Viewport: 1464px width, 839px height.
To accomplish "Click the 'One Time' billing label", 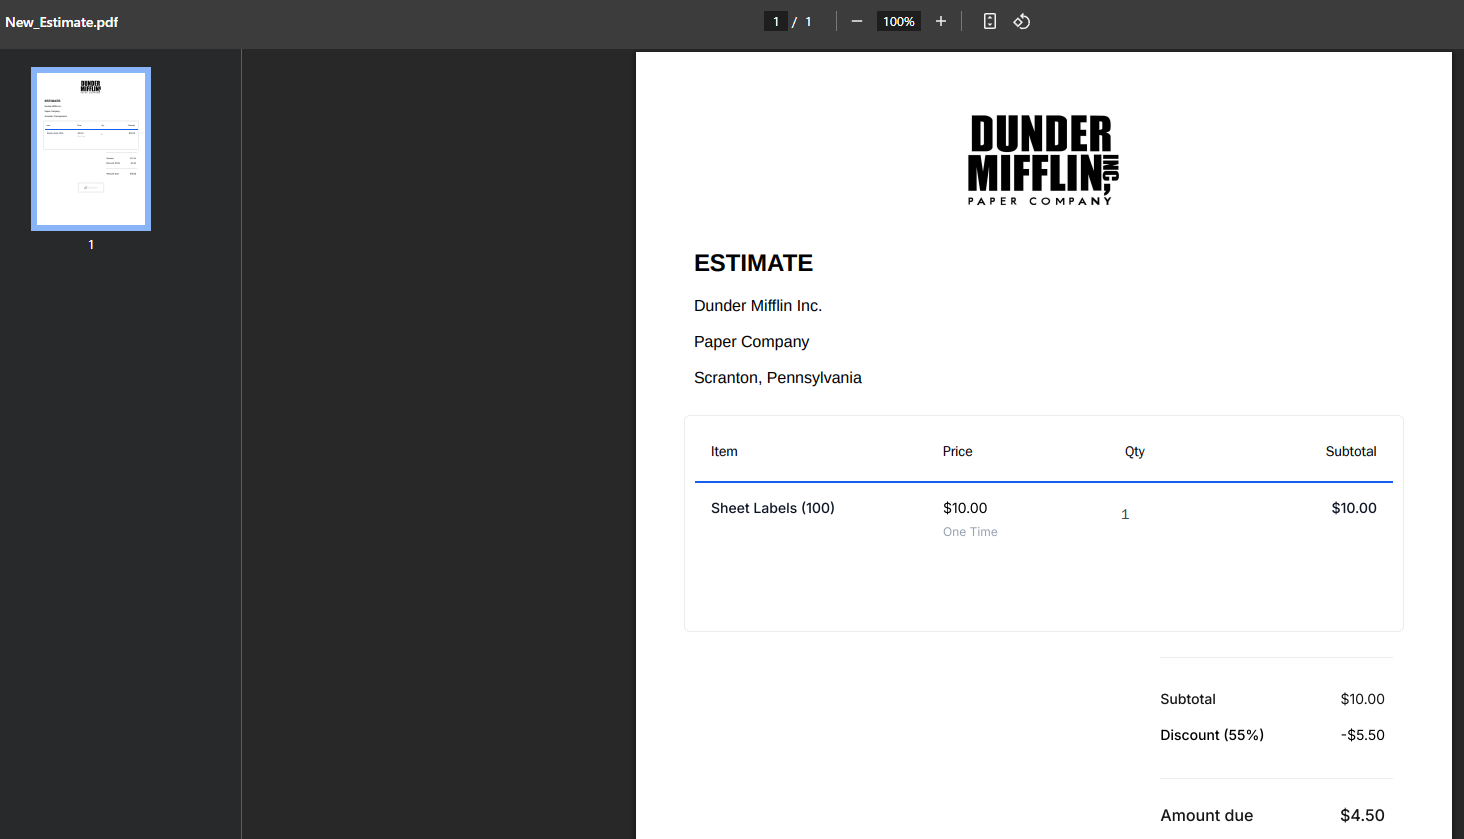I will tap(970, 532).
